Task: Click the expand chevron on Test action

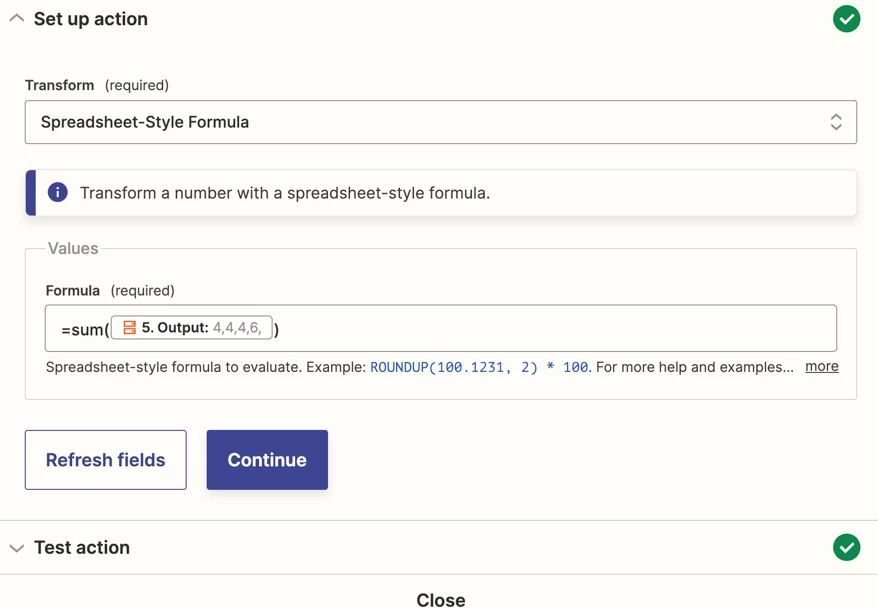Action: 15,547
